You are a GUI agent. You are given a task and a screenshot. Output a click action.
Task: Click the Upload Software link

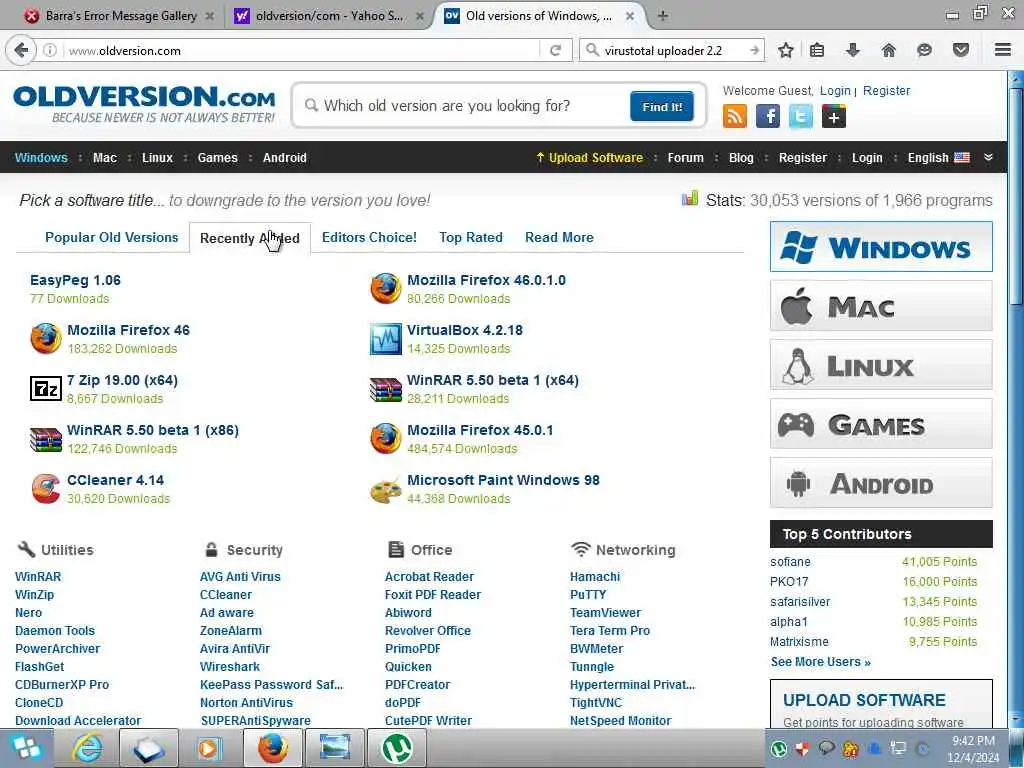click(x=590, y=157)
